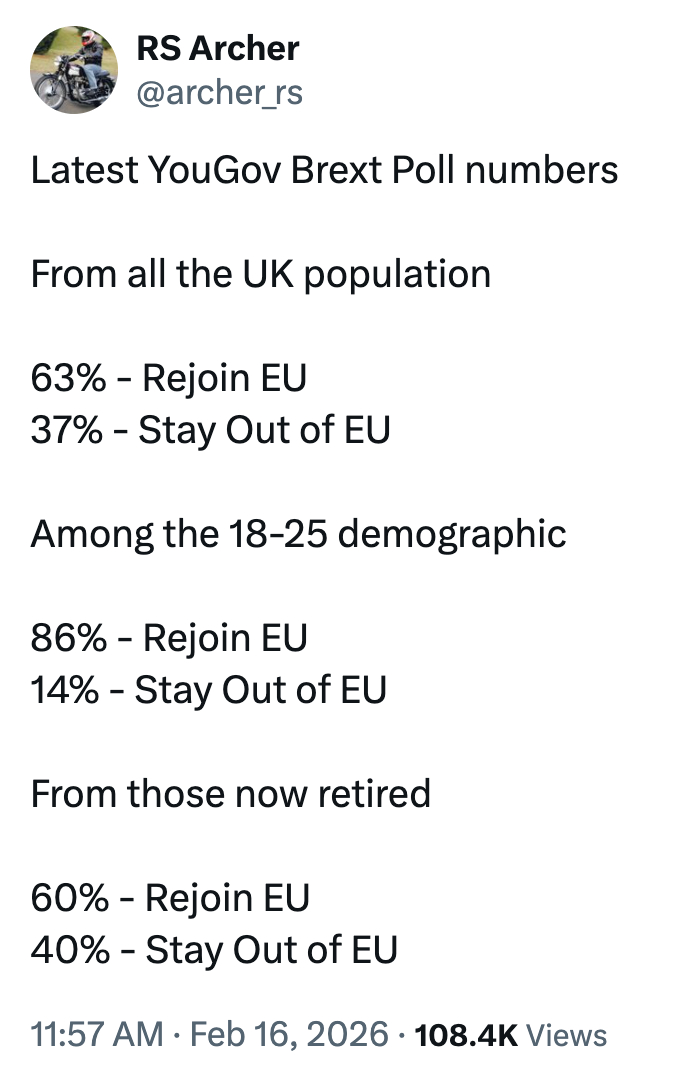Select the 14% - Stay Out of EU line
680x1074 pixels.
tap(208, 690)
